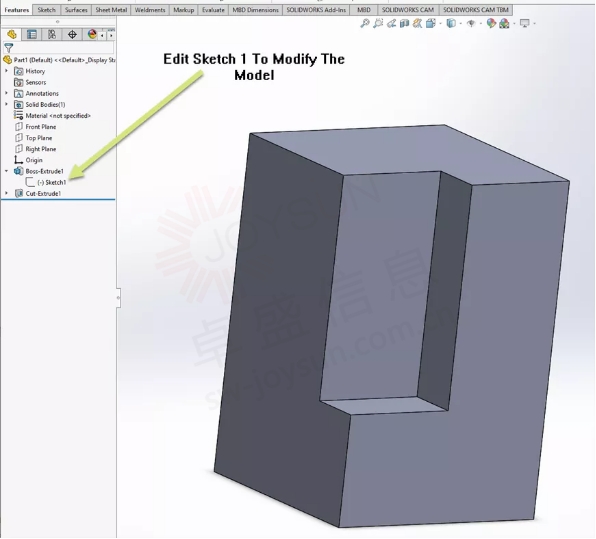Screen dimensions: 596x539
Task: Click the right manager tabs arrow
Action: coord(111,35)
